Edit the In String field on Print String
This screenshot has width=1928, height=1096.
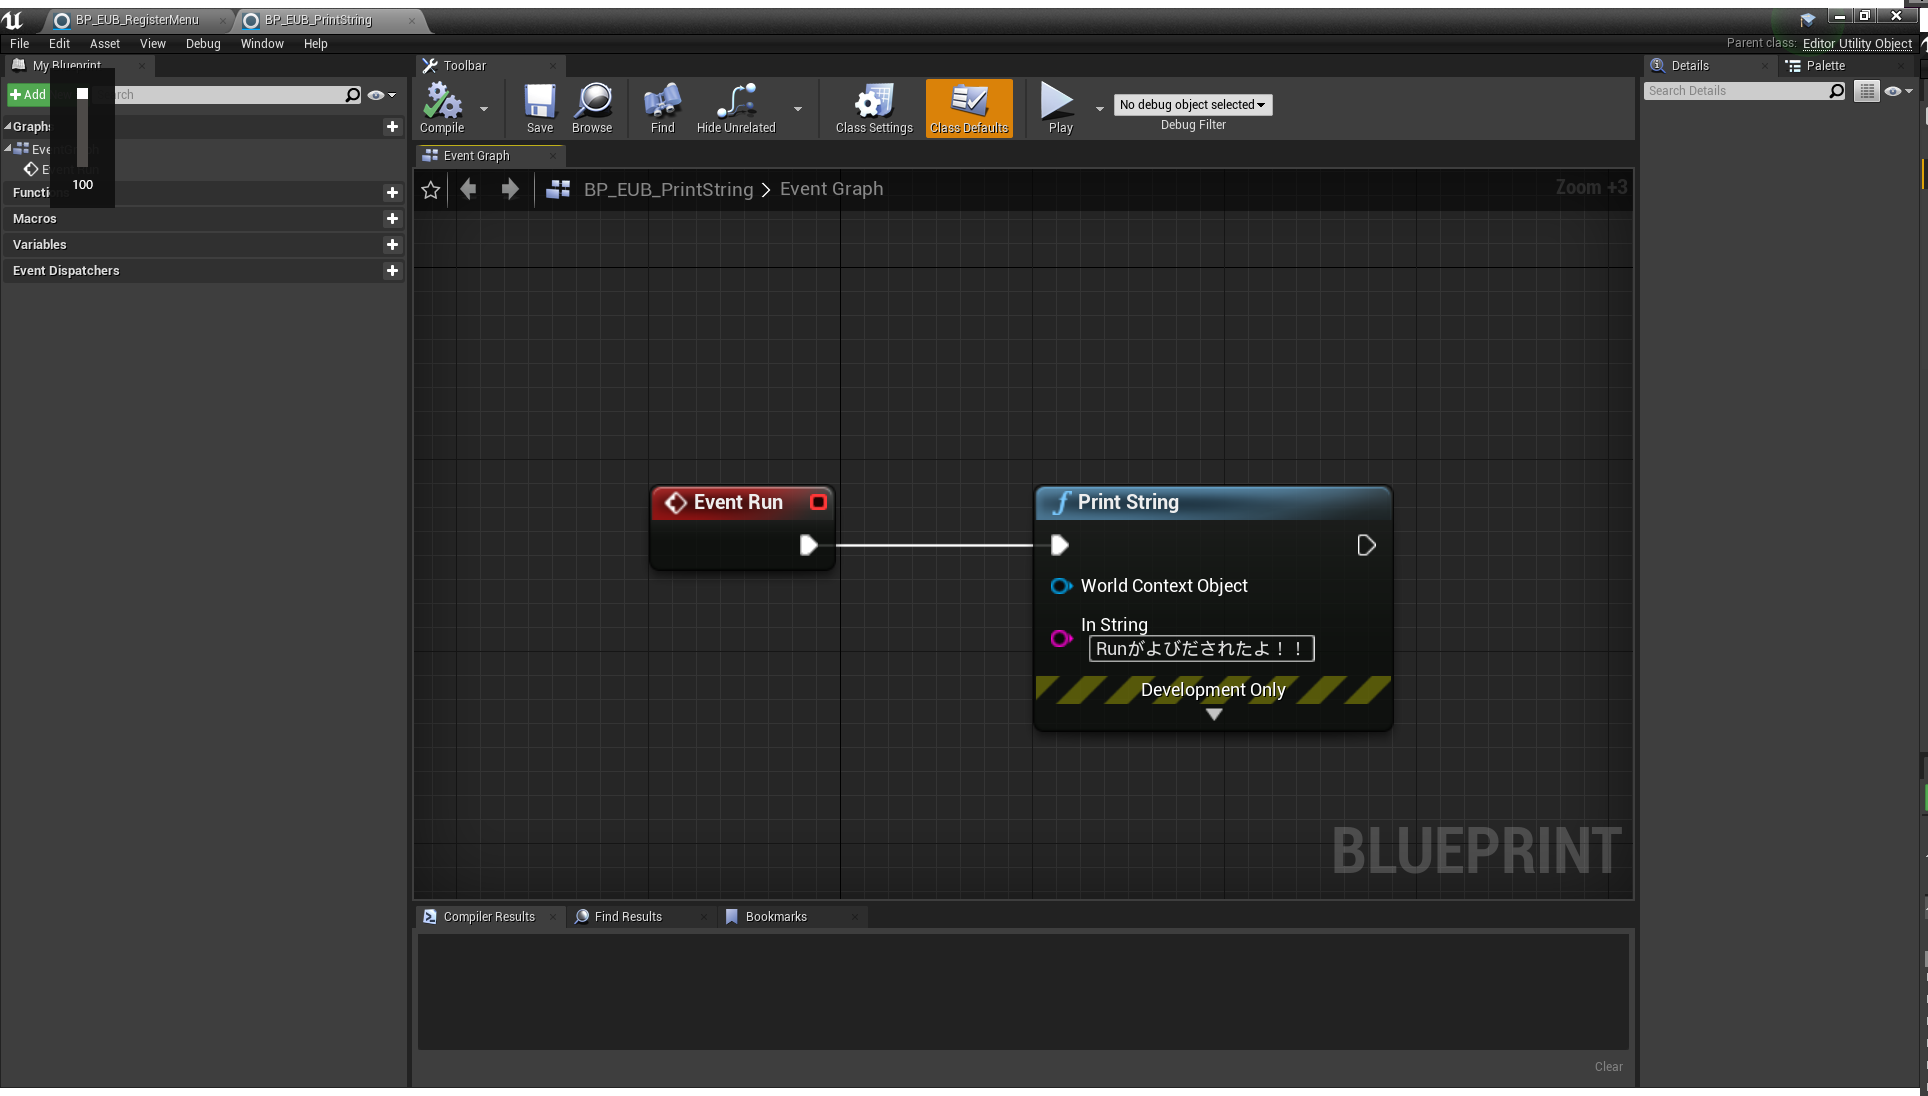(x=1200, y=648)
